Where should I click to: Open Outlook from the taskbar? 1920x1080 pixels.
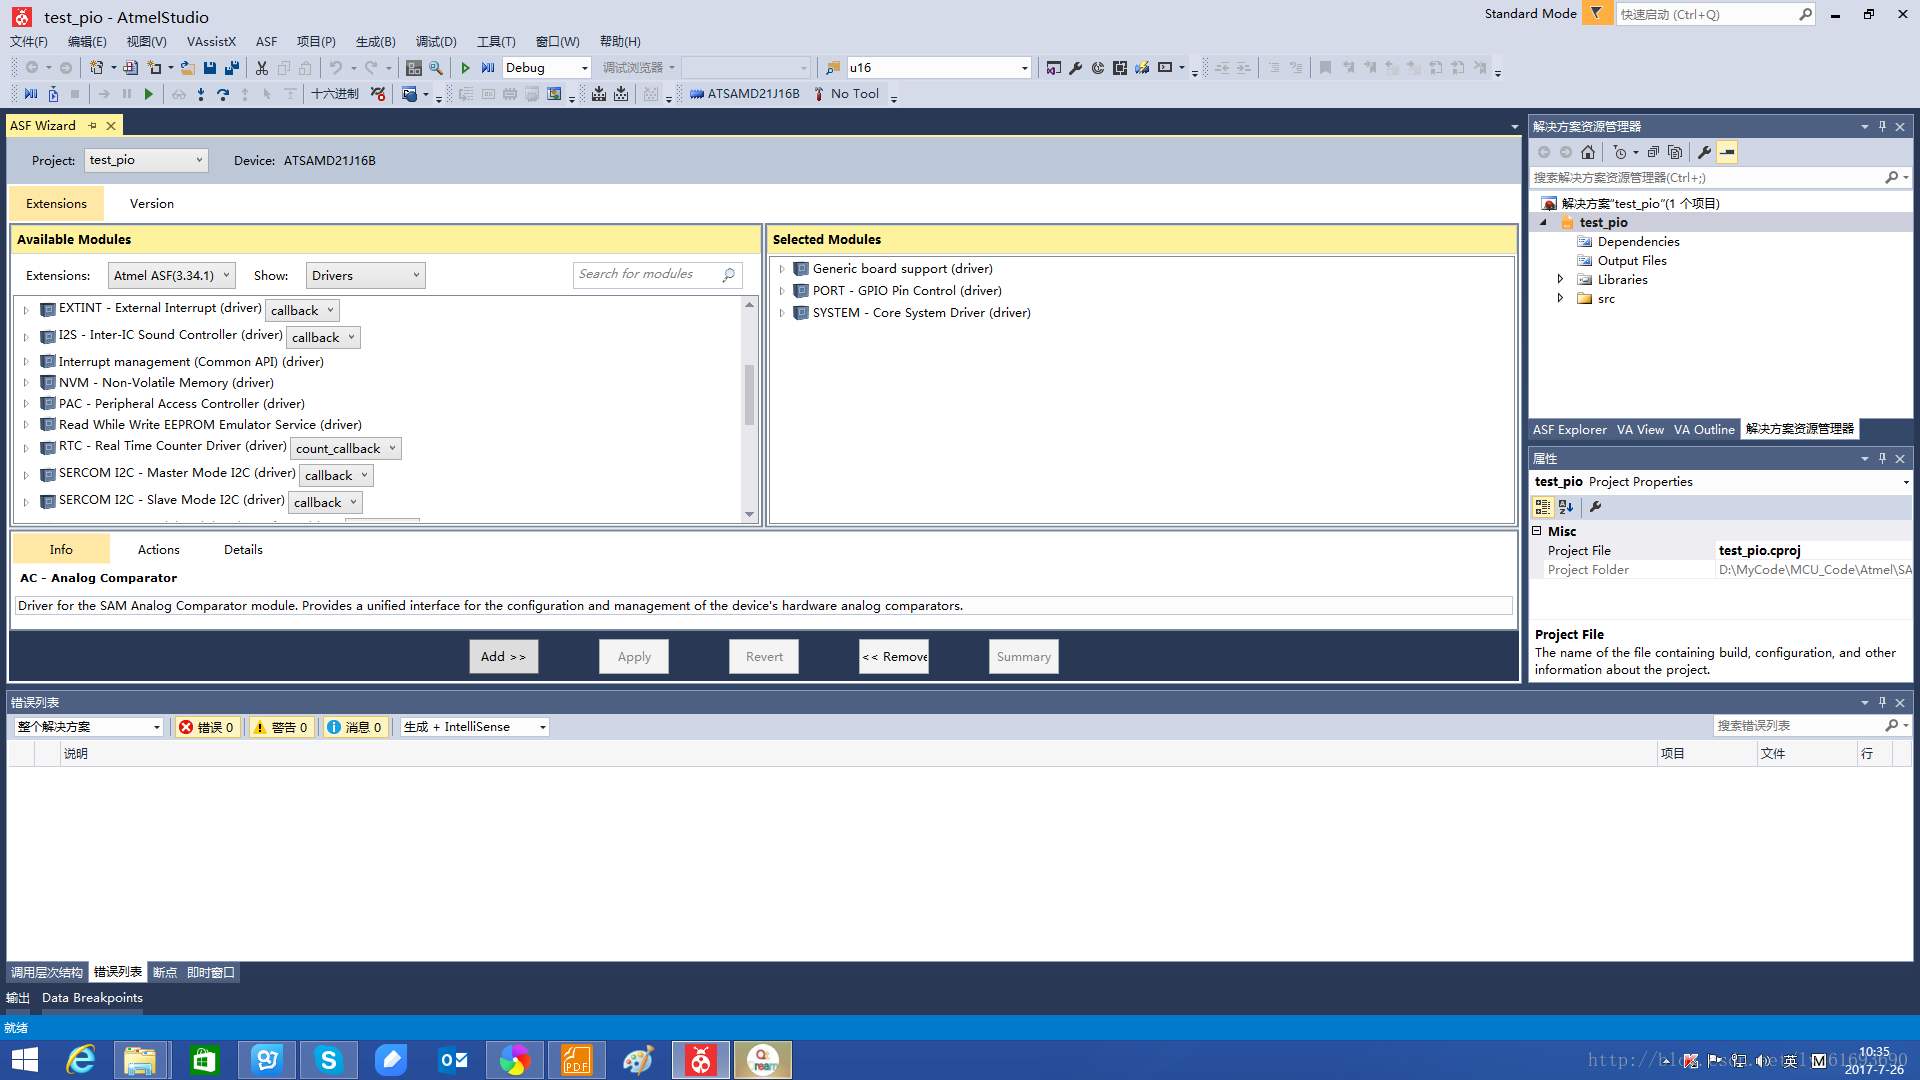click(x=453, y=1060)
